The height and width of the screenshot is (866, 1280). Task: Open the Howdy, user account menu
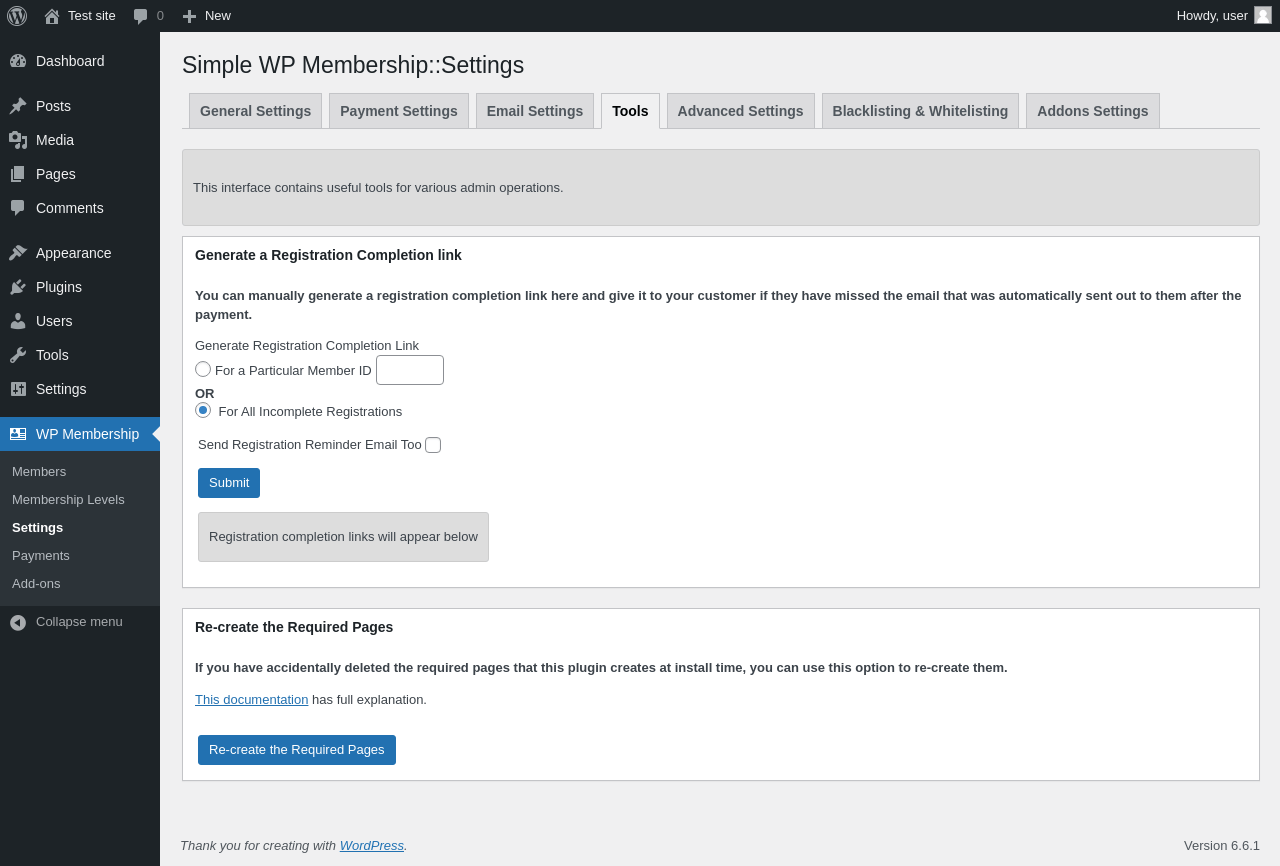tap(1223, 15)
